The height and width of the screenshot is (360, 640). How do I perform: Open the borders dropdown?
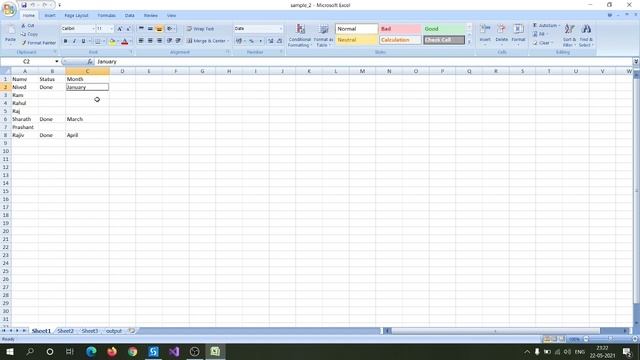pos(103,41)
